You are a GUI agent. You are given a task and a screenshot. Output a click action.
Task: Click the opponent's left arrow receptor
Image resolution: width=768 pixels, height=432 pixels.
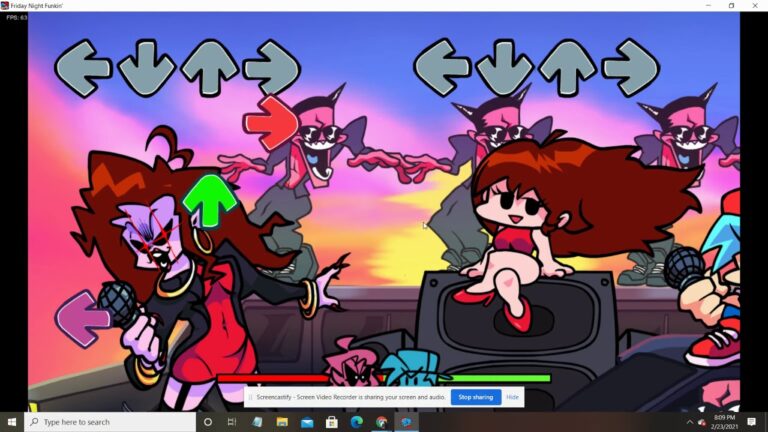pos(83,68)
